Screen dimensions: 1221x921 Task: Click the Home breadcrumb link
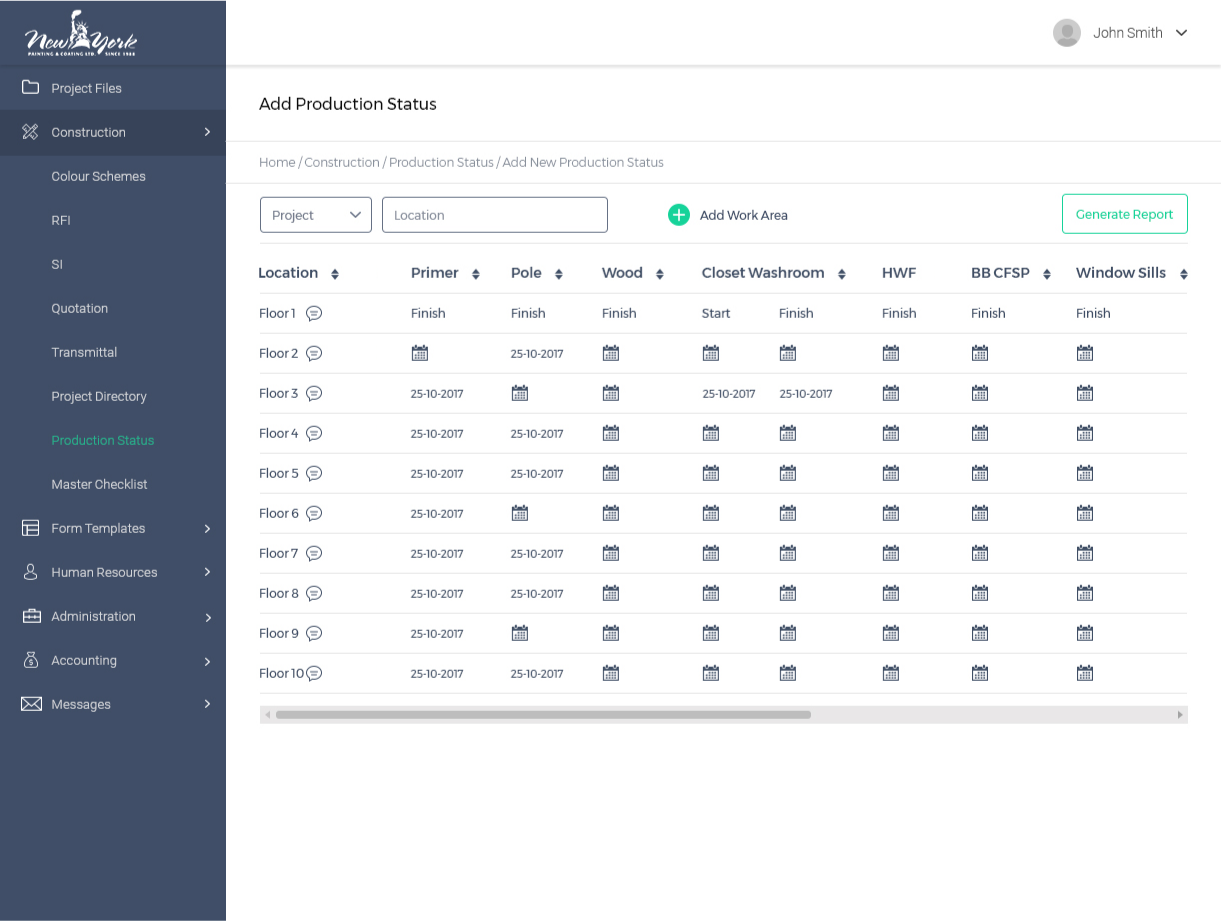pyautogui.click(x=277, y=162)
